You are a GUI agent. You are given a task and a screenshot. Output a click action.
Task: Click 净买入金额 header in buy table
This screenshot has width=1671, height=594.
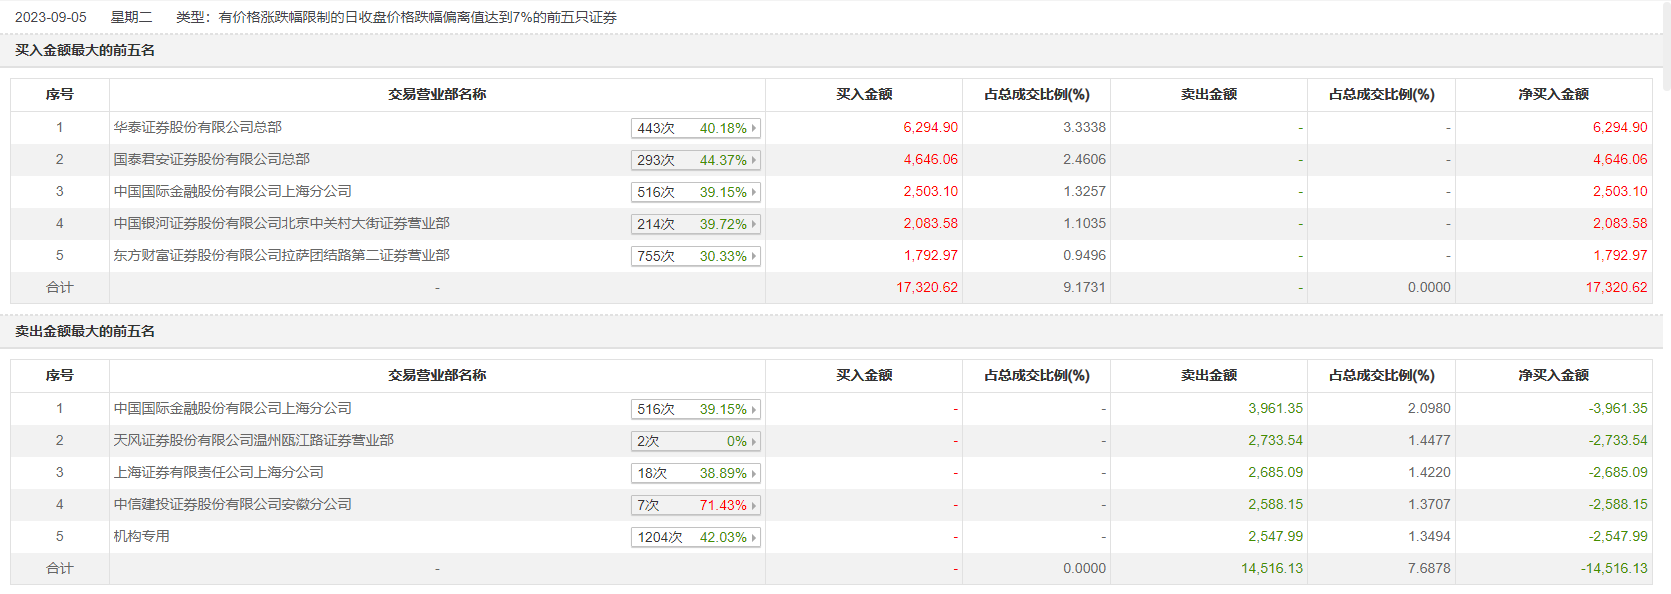tap(1553, 94)
